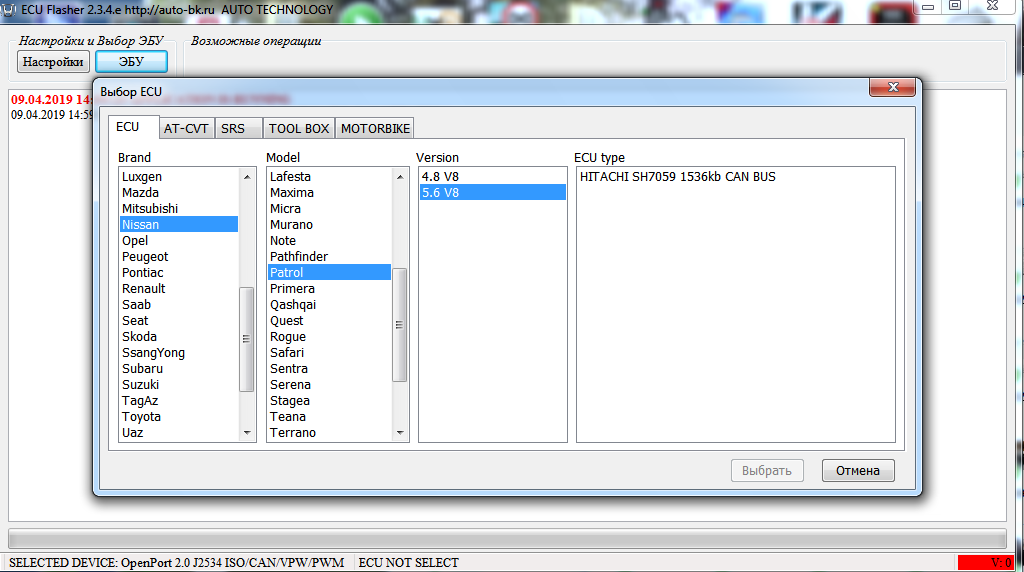Image resolution: width=1024 pixels, height=572 pixels.
Task: Pick Skoda brand
Action: point(178,336)
